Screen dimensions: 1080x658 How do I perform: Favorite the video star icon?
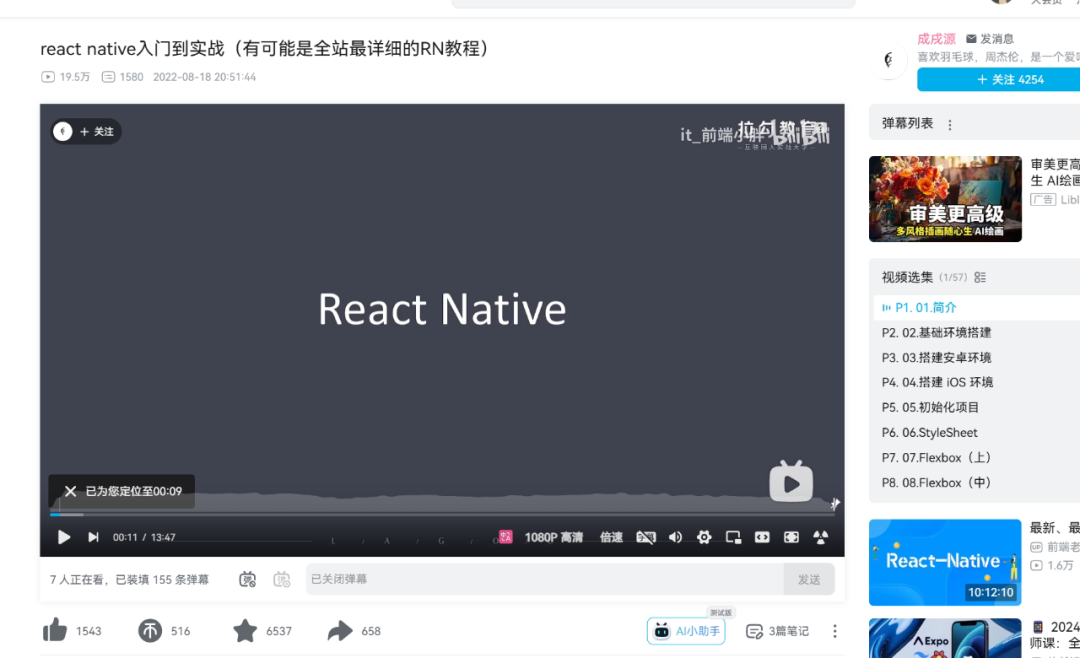tap(245, 630)
